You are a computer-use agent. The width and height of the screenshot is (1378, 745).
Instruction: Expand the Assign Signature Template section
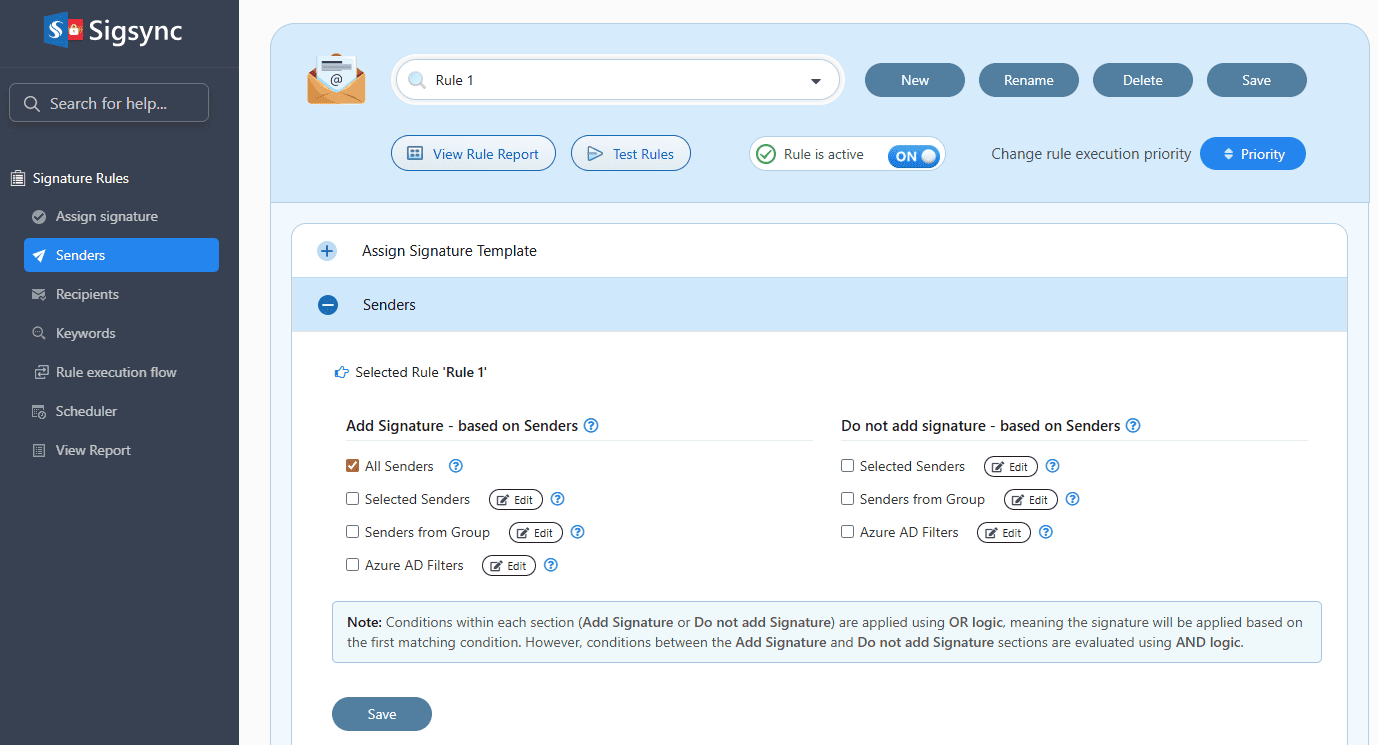[327, 251]
